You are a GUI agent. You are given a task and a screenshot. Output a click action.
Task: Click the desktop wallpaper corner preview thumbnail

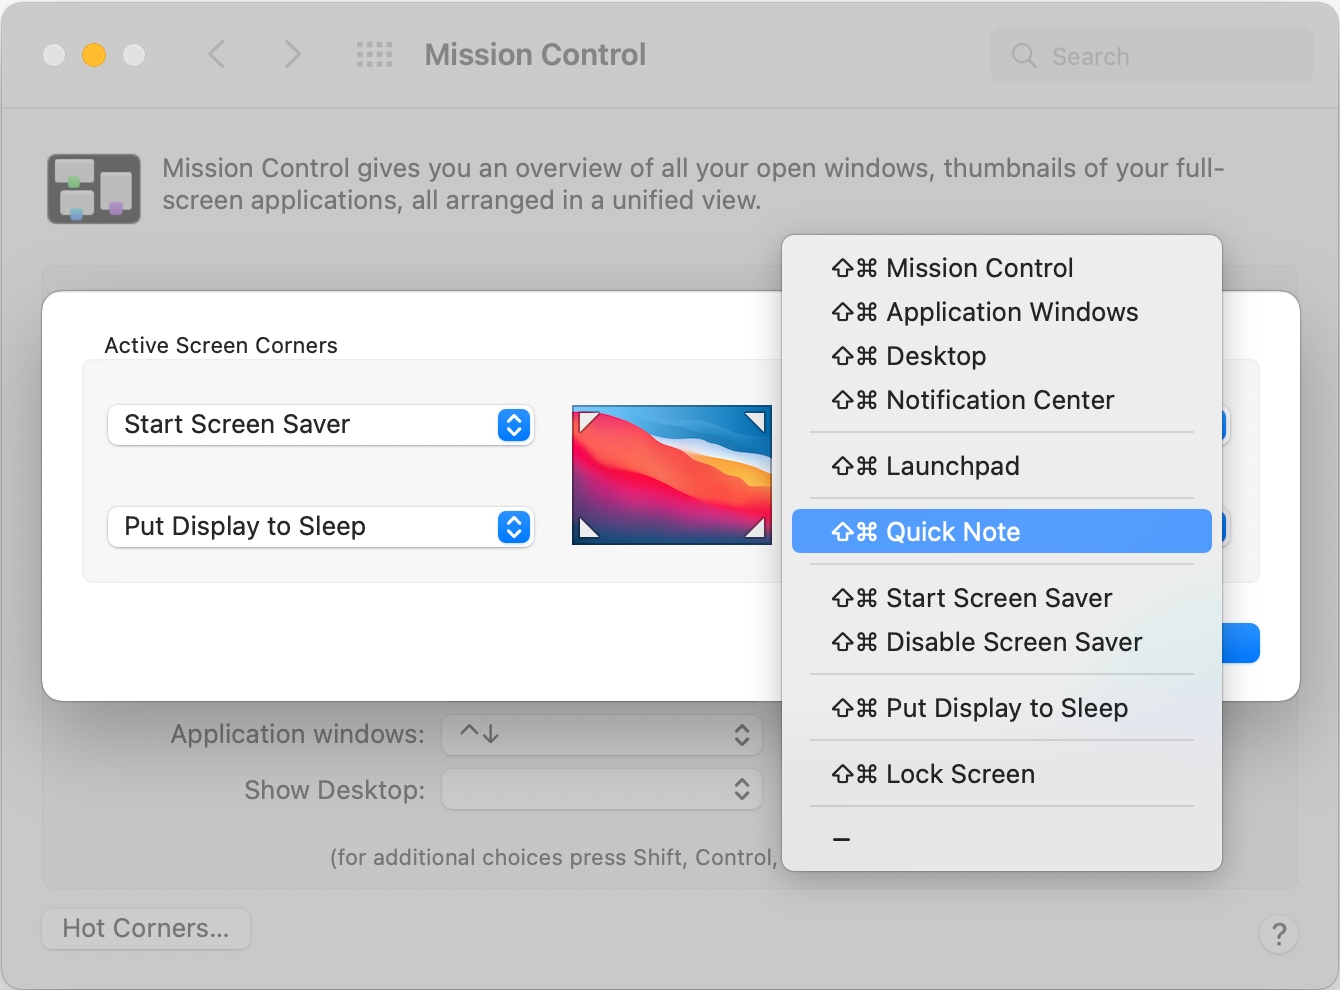click(672, 475)
